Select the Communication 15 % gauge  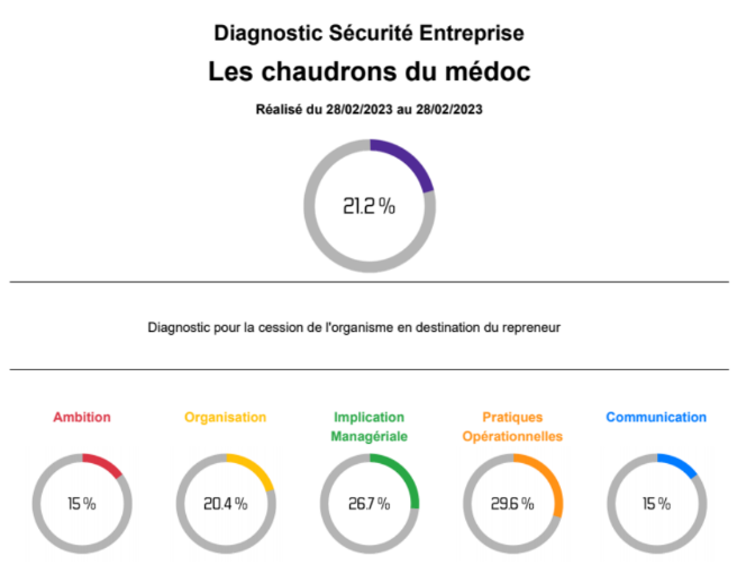(x=657, y=503)
